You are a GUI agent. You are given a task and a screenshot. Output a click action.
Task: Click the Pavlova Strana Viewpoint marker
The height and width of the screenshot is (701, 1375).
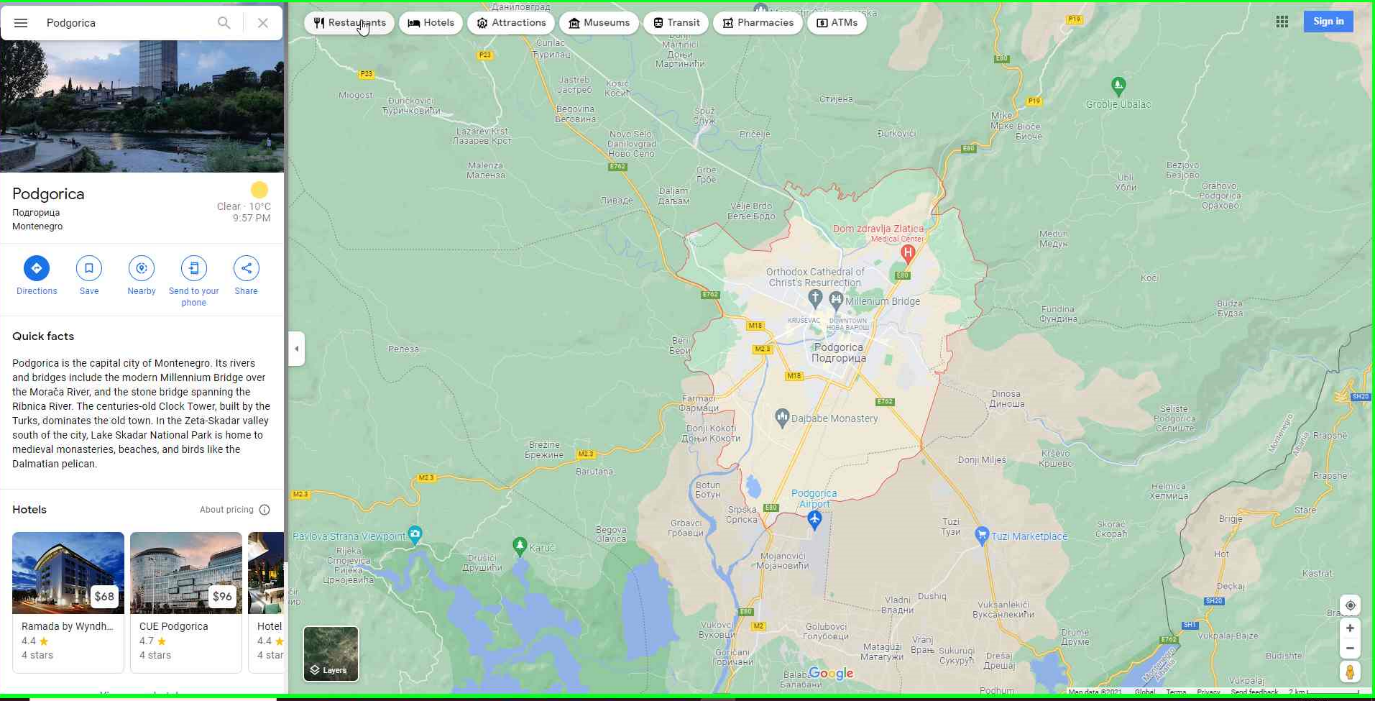[415, 534]
